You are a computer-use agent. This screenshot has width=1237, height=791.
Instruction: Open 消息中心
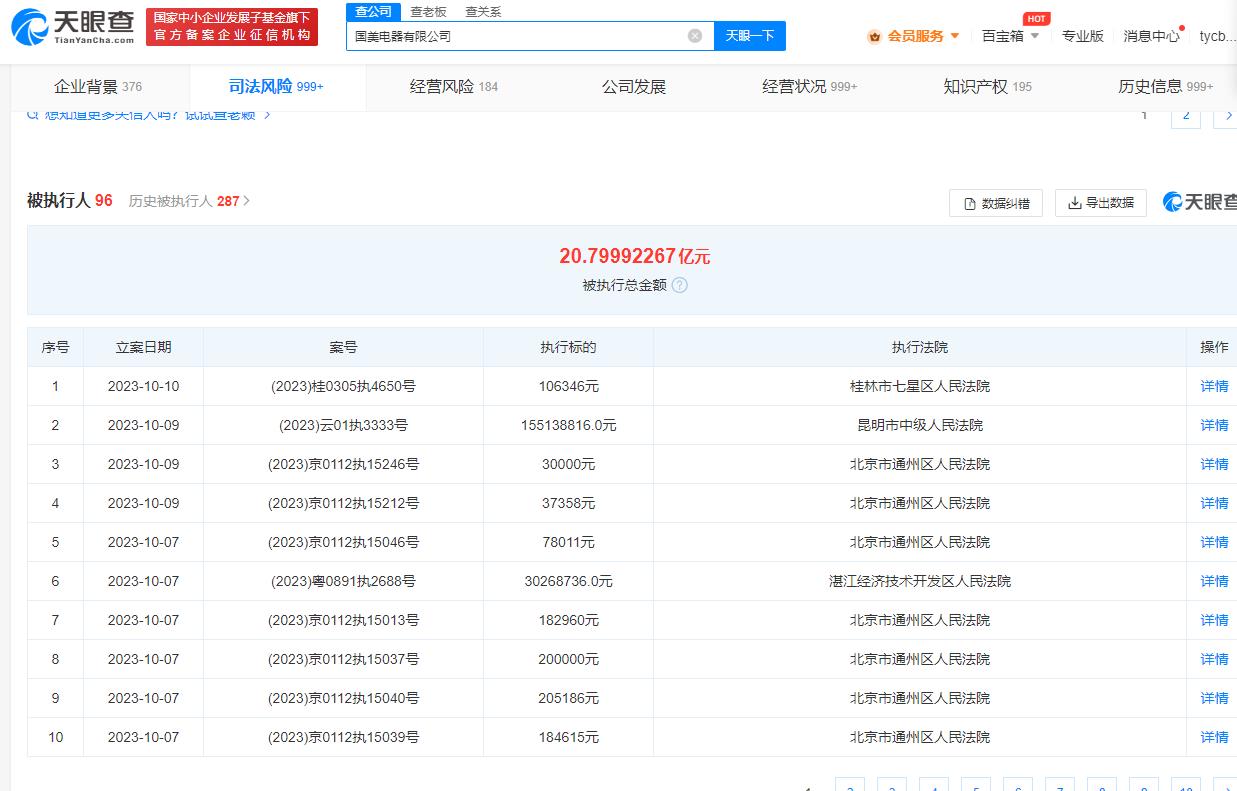click(1152, 36)
